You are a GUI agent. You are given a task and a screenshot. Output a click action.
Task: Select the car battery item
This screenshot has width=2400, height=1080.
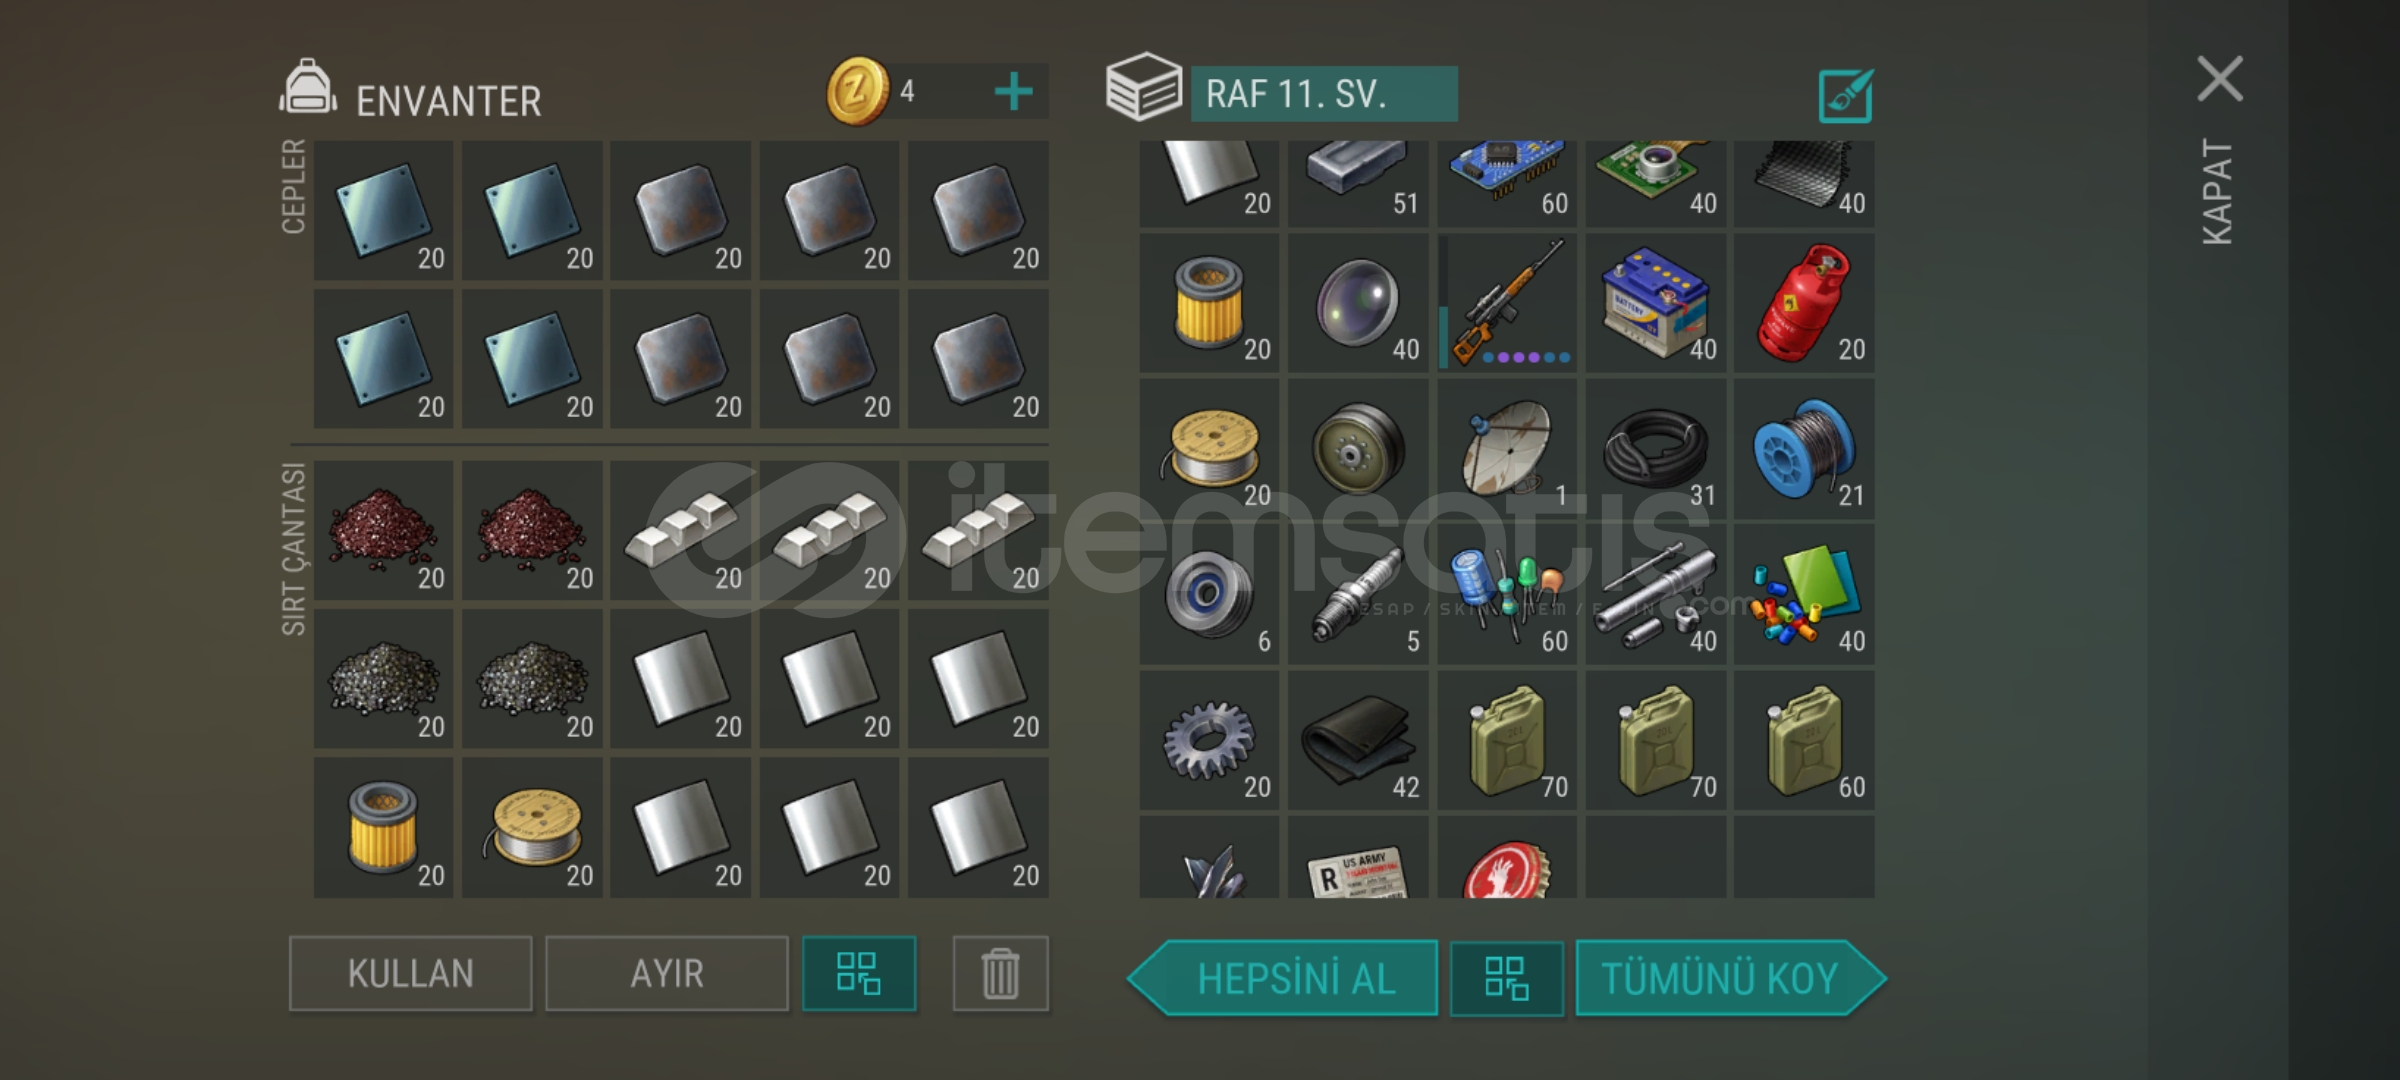[x=1656, y=303]
